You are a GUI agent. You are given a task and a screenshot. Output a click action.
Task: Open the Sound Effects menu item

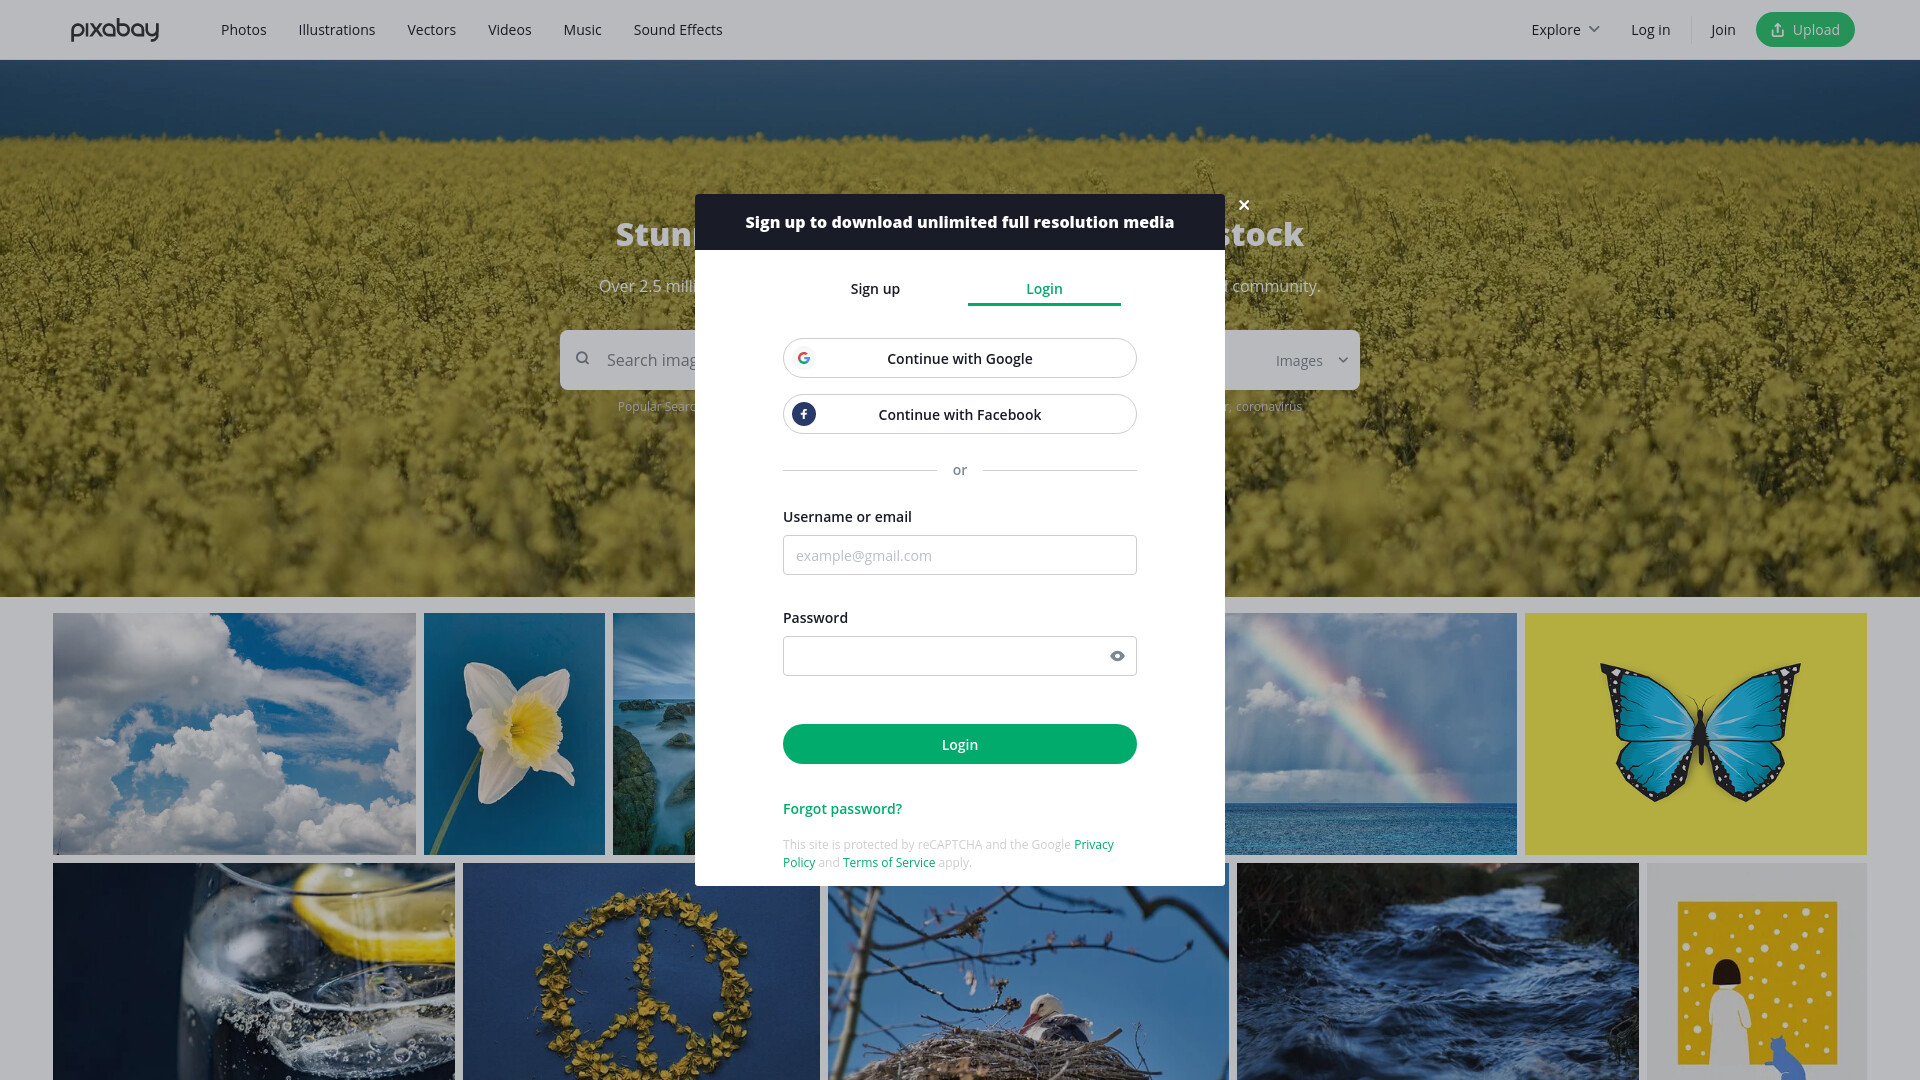click(x=678, y=30)
